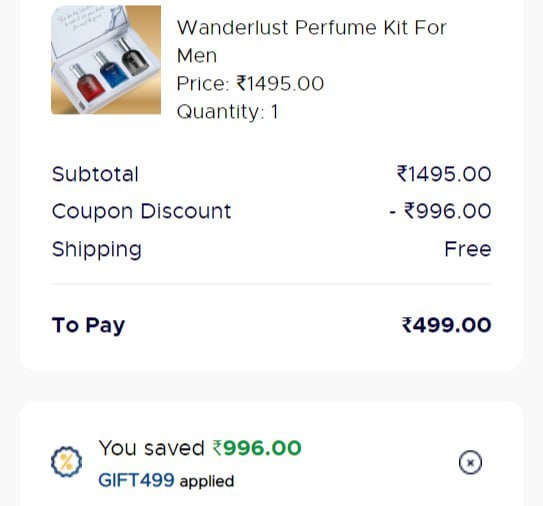Image resolution: width=543 pixels, height=506 pixels.
Task: Remove the applied GIFT499 coupon
Action: [470, 462]
